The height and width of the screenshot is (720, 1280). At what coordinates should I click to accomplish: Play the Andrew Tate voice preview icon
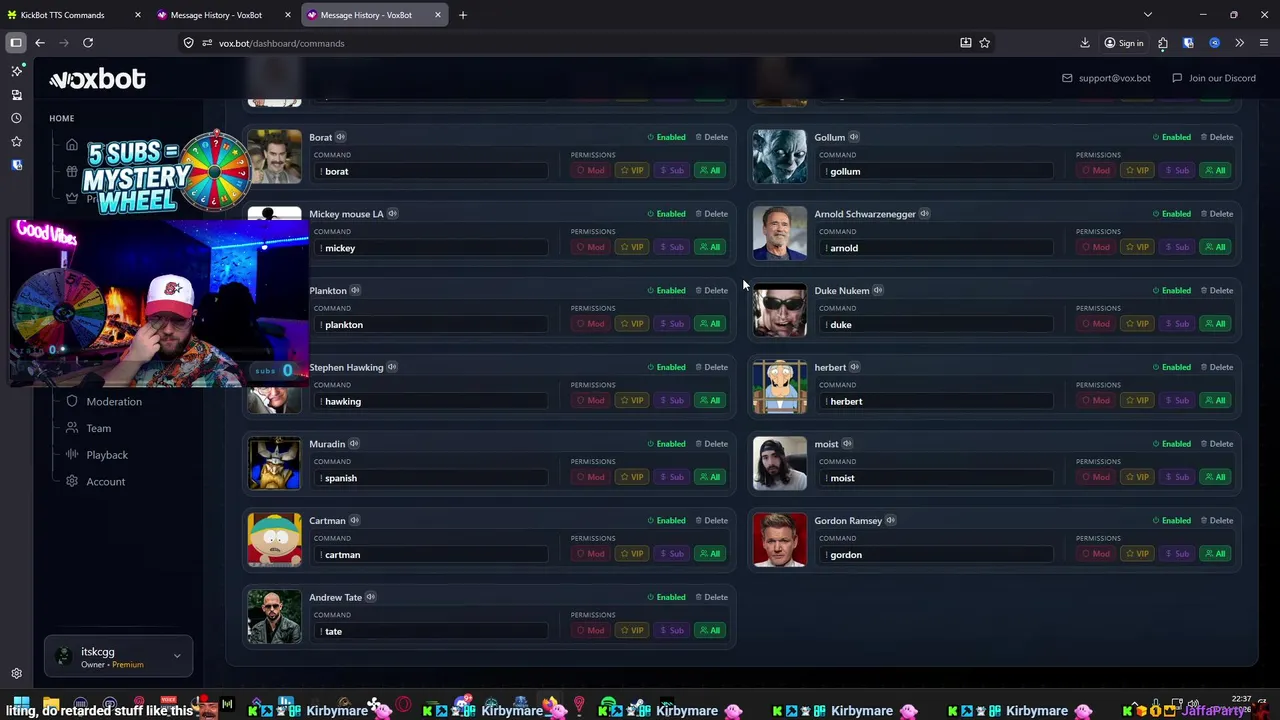point(371,597)
